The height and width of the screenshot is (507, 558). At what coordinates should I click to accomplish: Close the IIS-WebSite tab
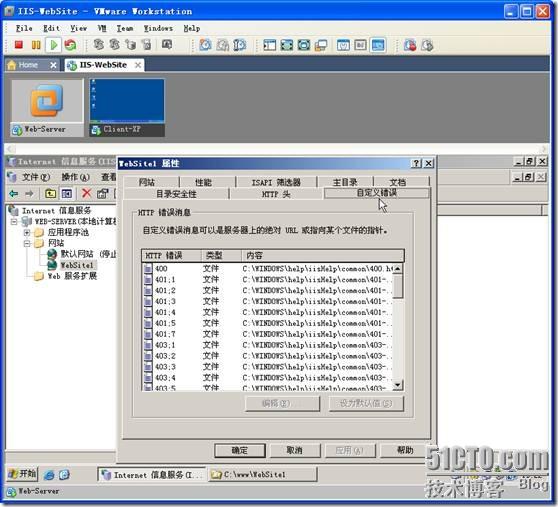coord(138,65)
